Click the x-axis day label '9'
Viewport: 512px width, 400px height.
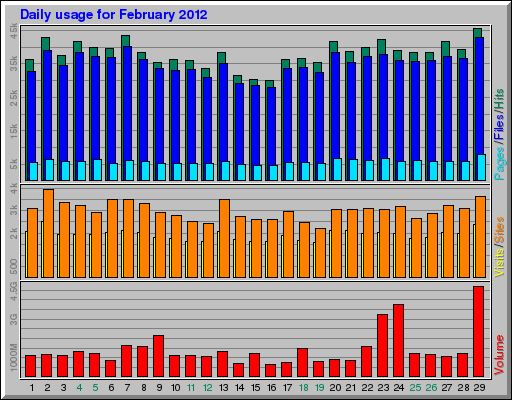tap(159, 388)
